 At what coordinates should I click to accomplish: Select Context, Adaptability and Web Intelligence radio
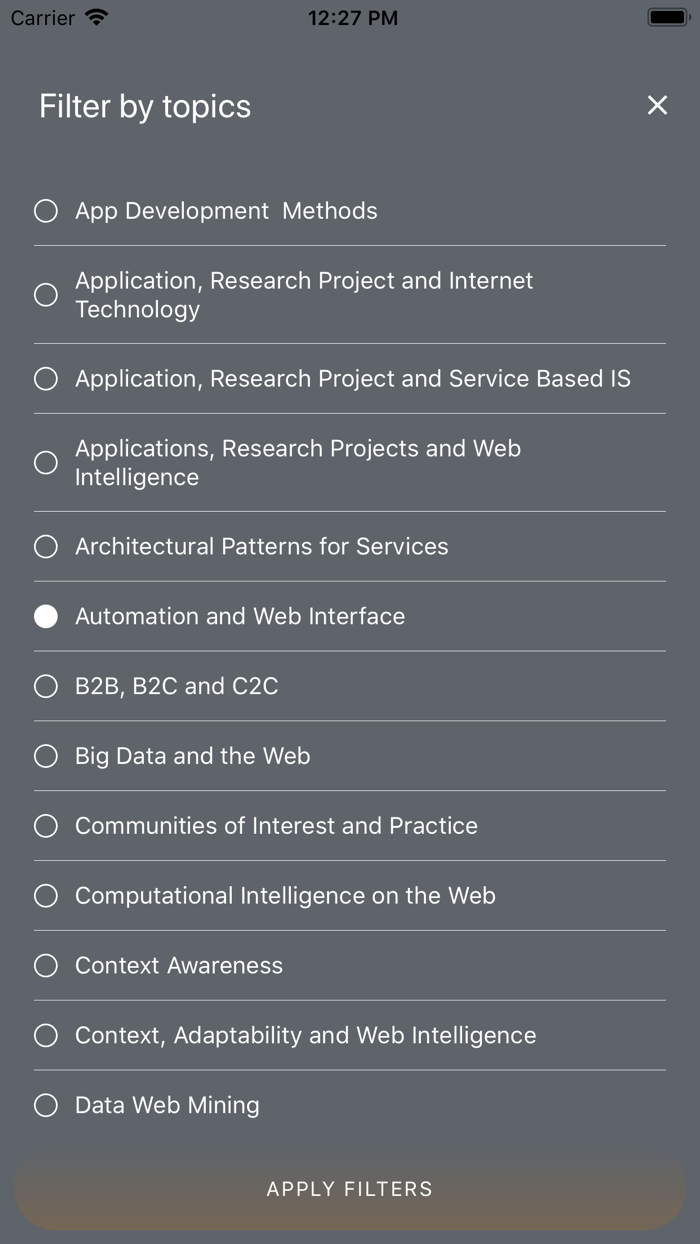[x=46, y=1036]
